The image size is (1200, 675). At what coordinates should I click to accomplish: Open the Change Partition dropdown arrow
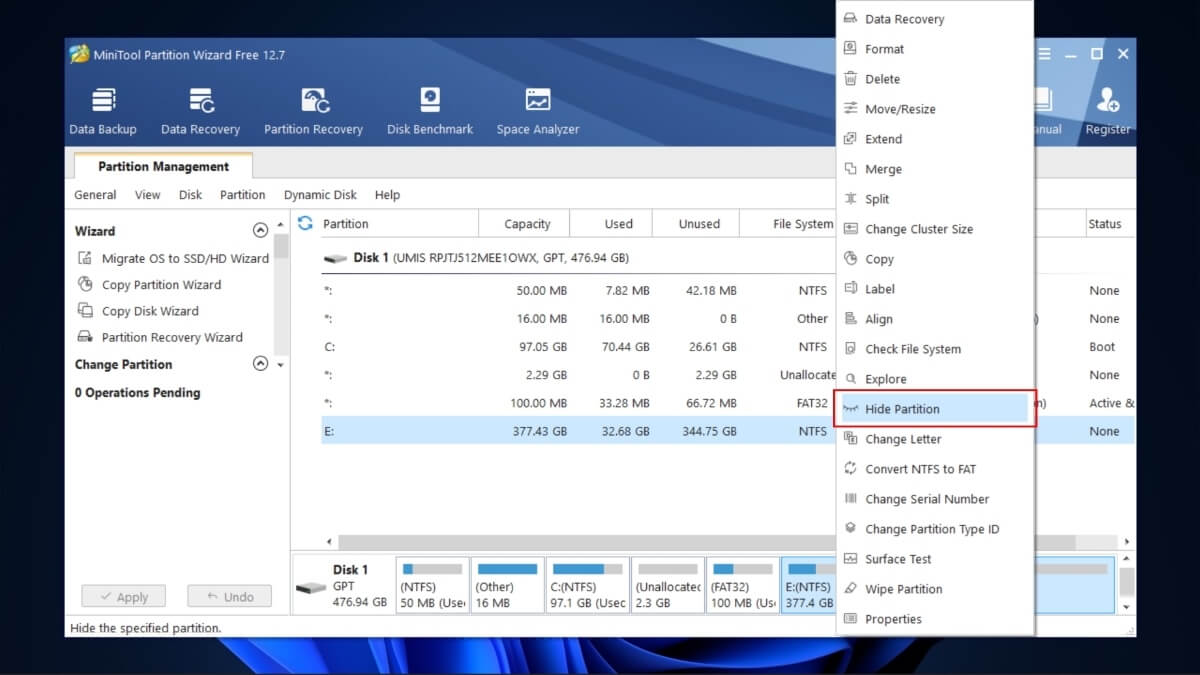tap(280, 365)
